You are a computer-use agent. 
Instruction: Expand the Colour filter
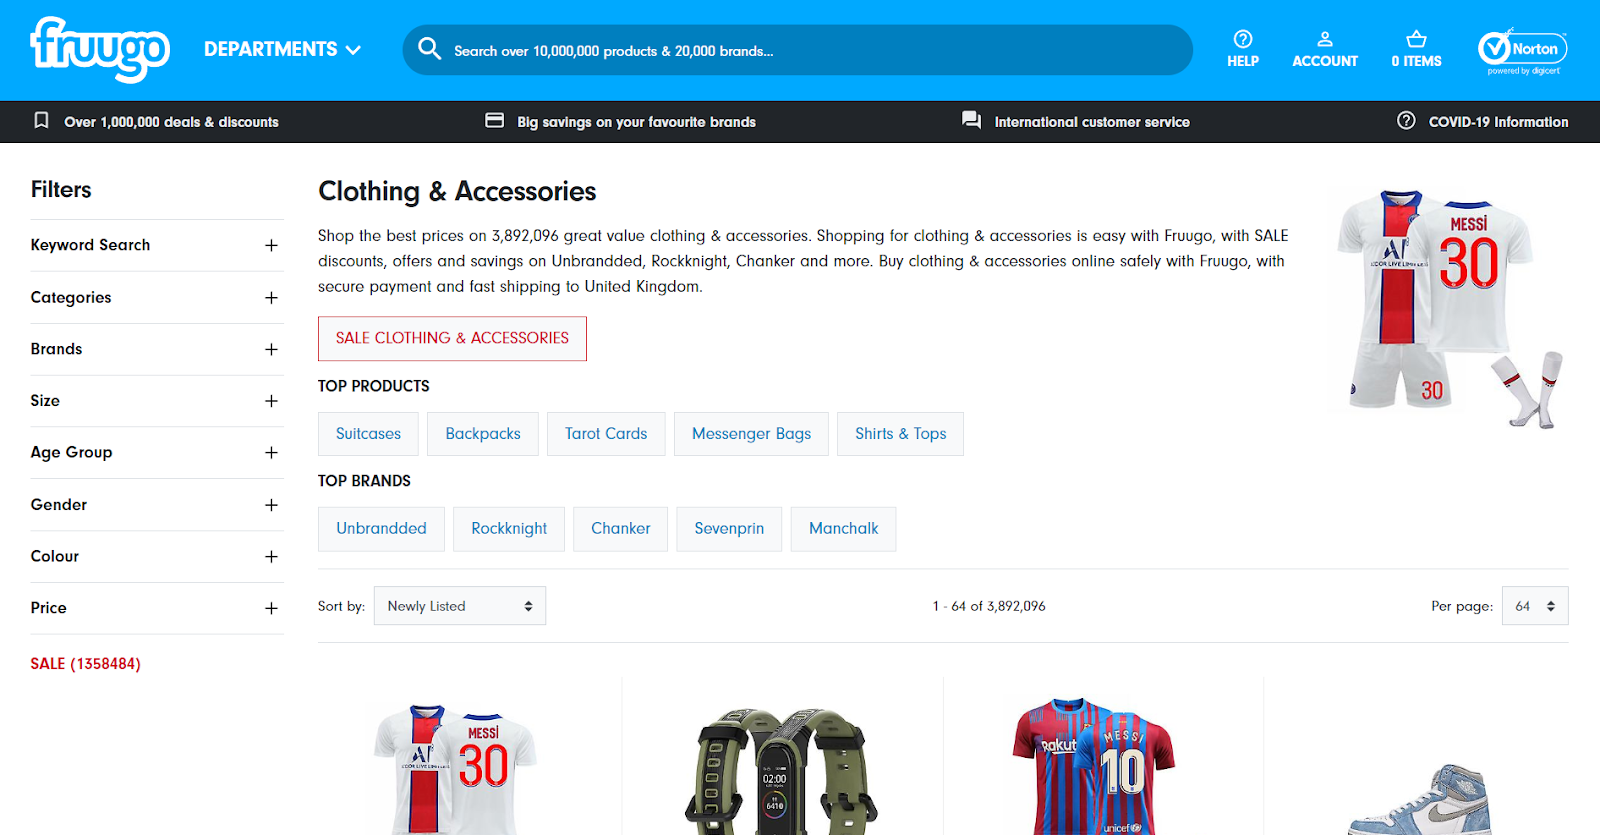pyautogui.click(x=157, y=556)
